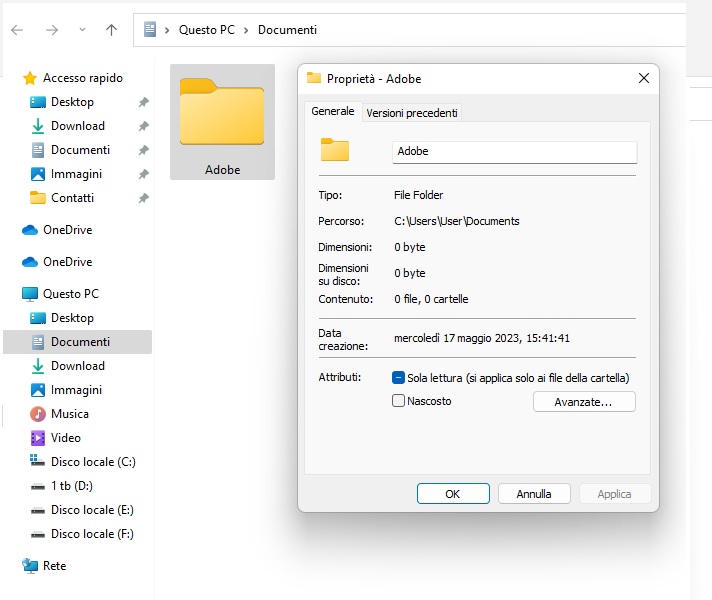Open Desktop under Questo PC
712x600 pixels.
(72, 318)
